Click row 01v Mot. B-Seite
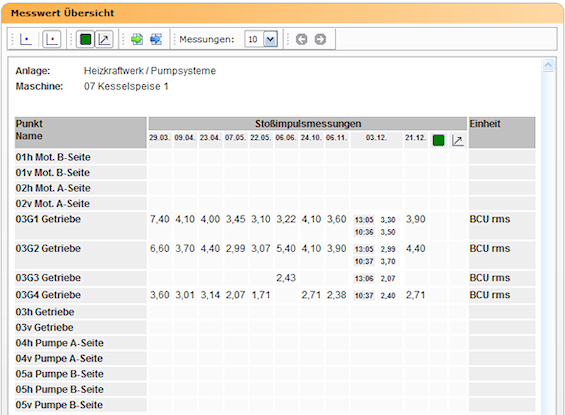The width and height of the screenshot is (565, 415). tap(275, 173)
